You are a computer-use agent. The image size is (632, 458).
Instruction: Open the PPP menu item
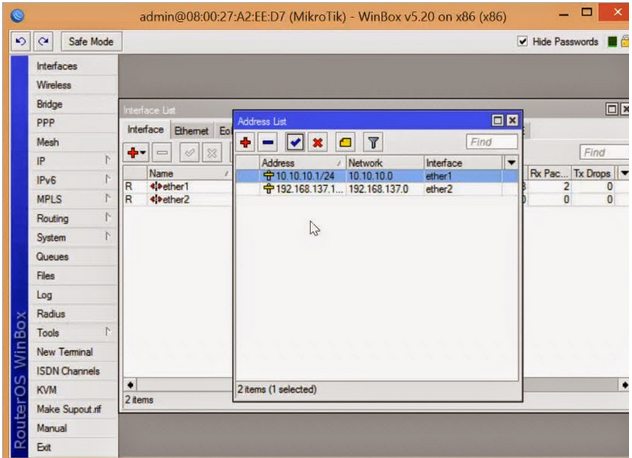73,123
